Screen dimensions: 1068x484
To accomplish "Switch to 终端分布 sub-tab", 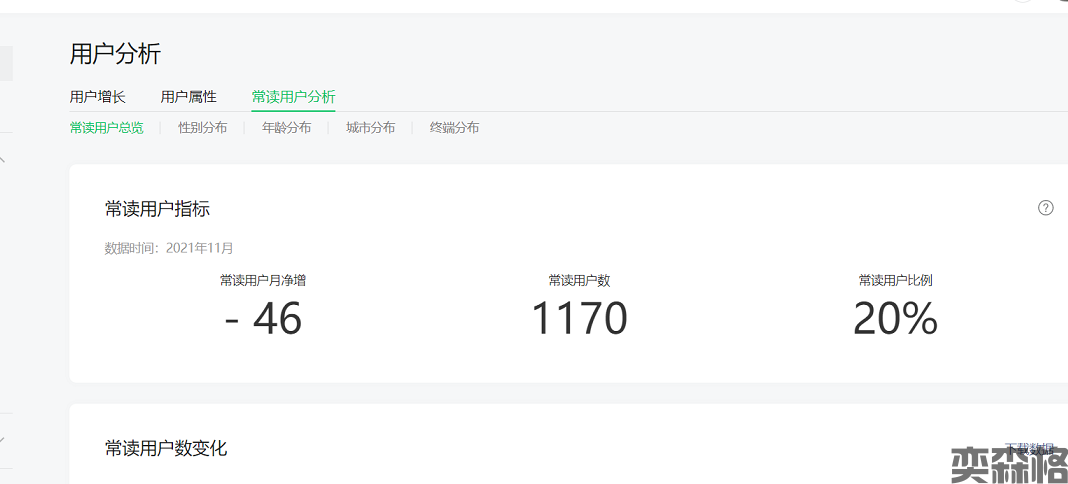I will coord(454,128).
